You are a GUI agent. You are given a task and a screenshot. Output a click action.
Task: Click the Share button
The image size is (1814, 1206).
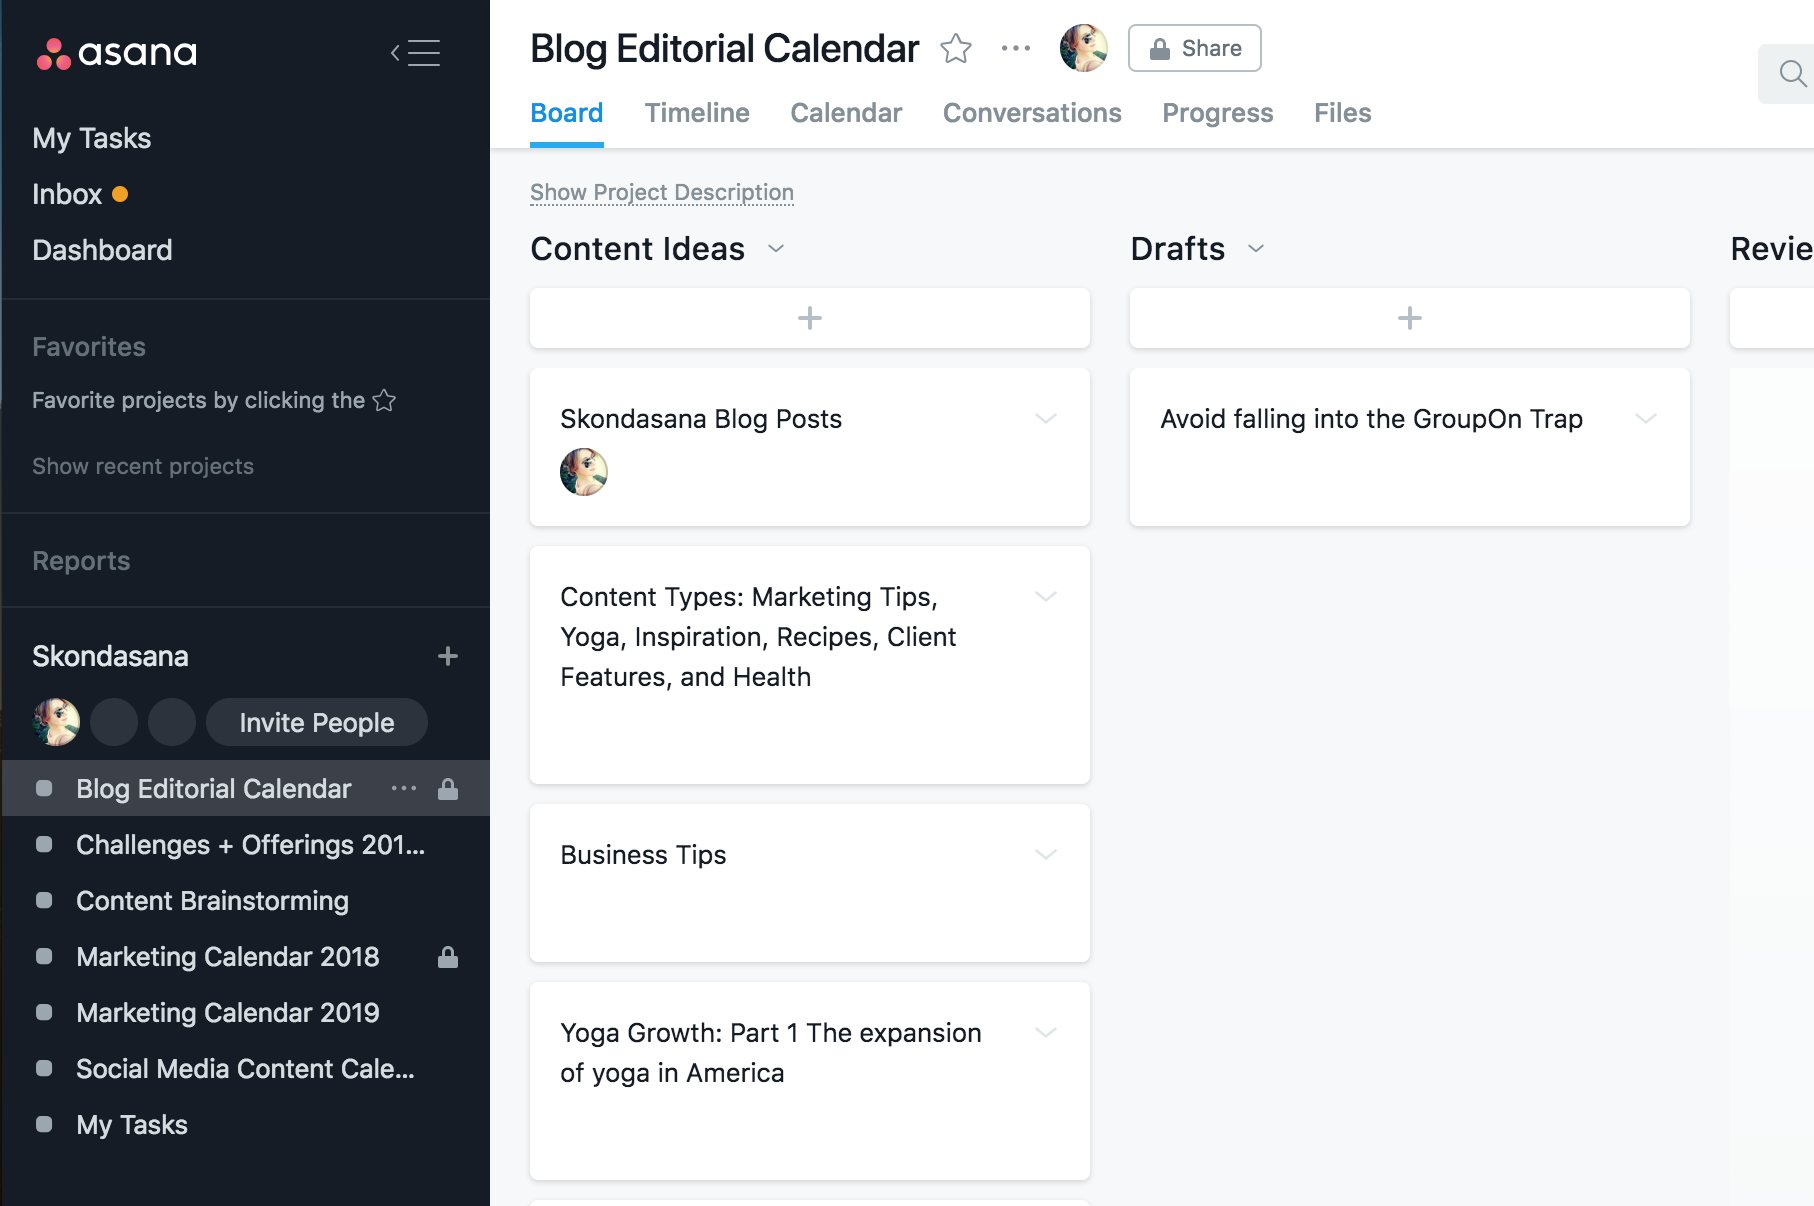click(x=1195, y=48)
